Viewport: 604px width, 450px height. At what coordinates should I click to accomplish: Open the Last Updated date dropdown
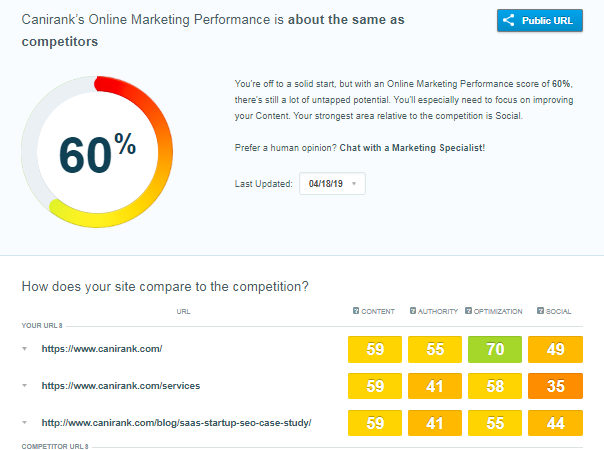coord(332,183)
